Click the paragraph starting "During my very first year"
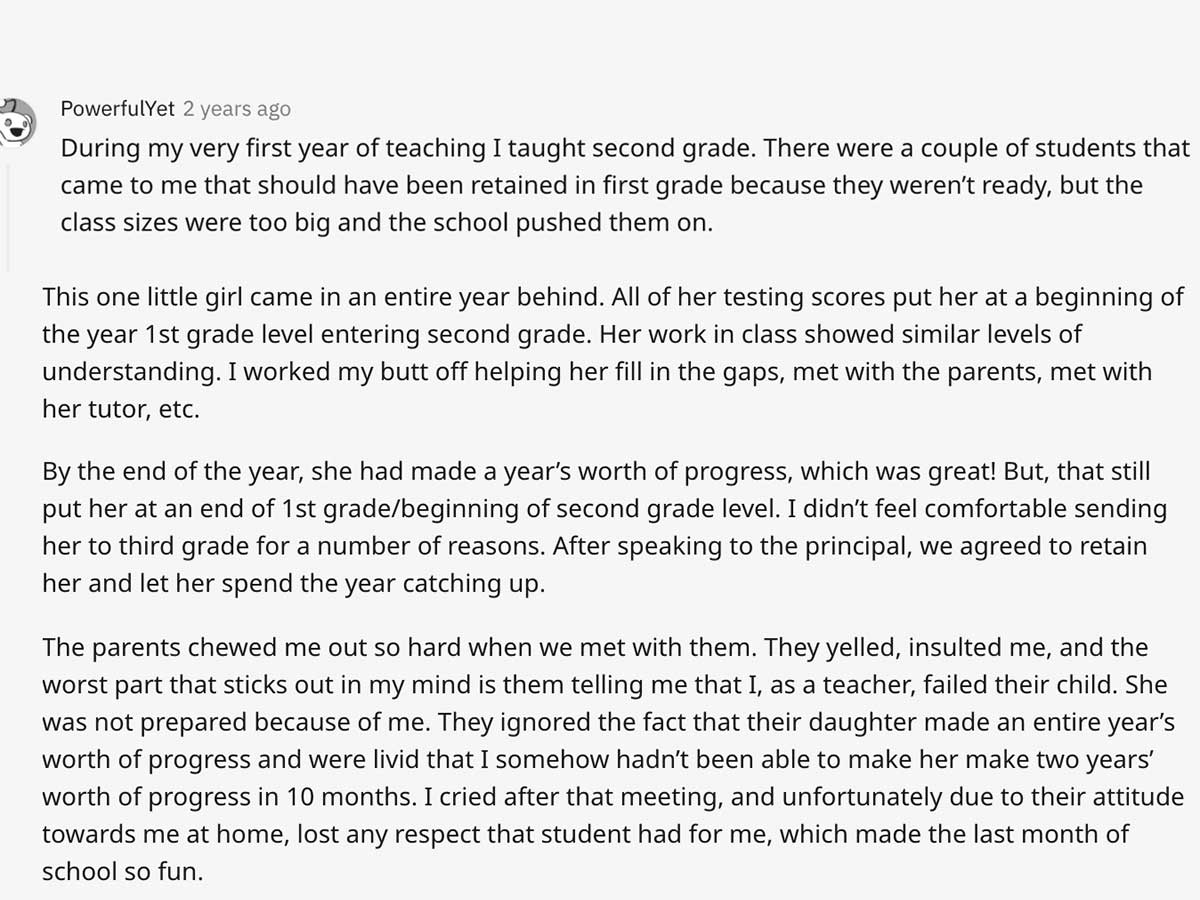 (625, 185)
